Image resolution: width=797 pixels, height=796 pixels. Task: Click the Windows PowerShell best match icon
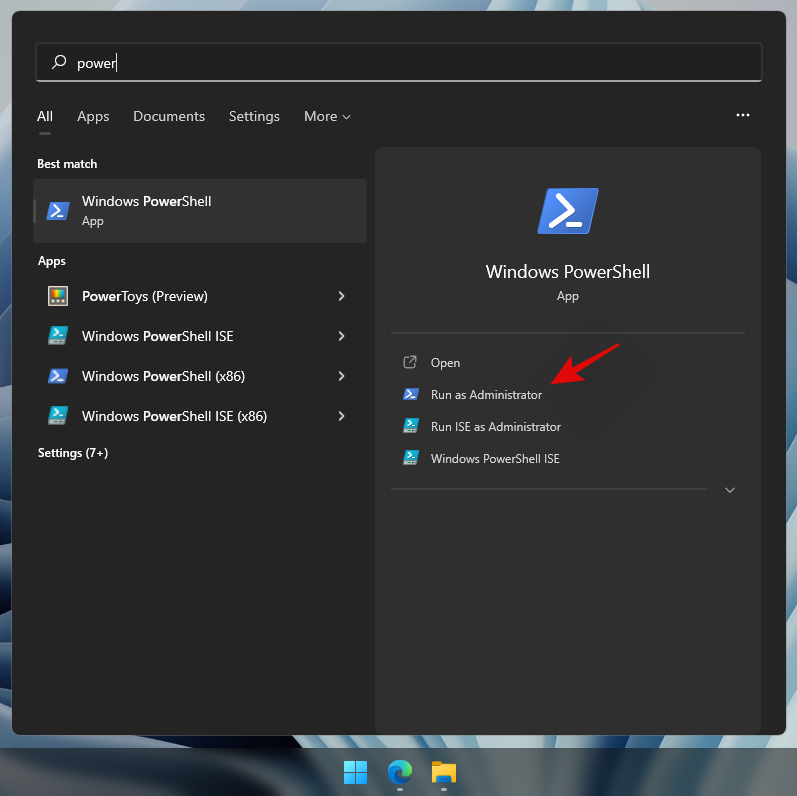[x=58, y=210]
